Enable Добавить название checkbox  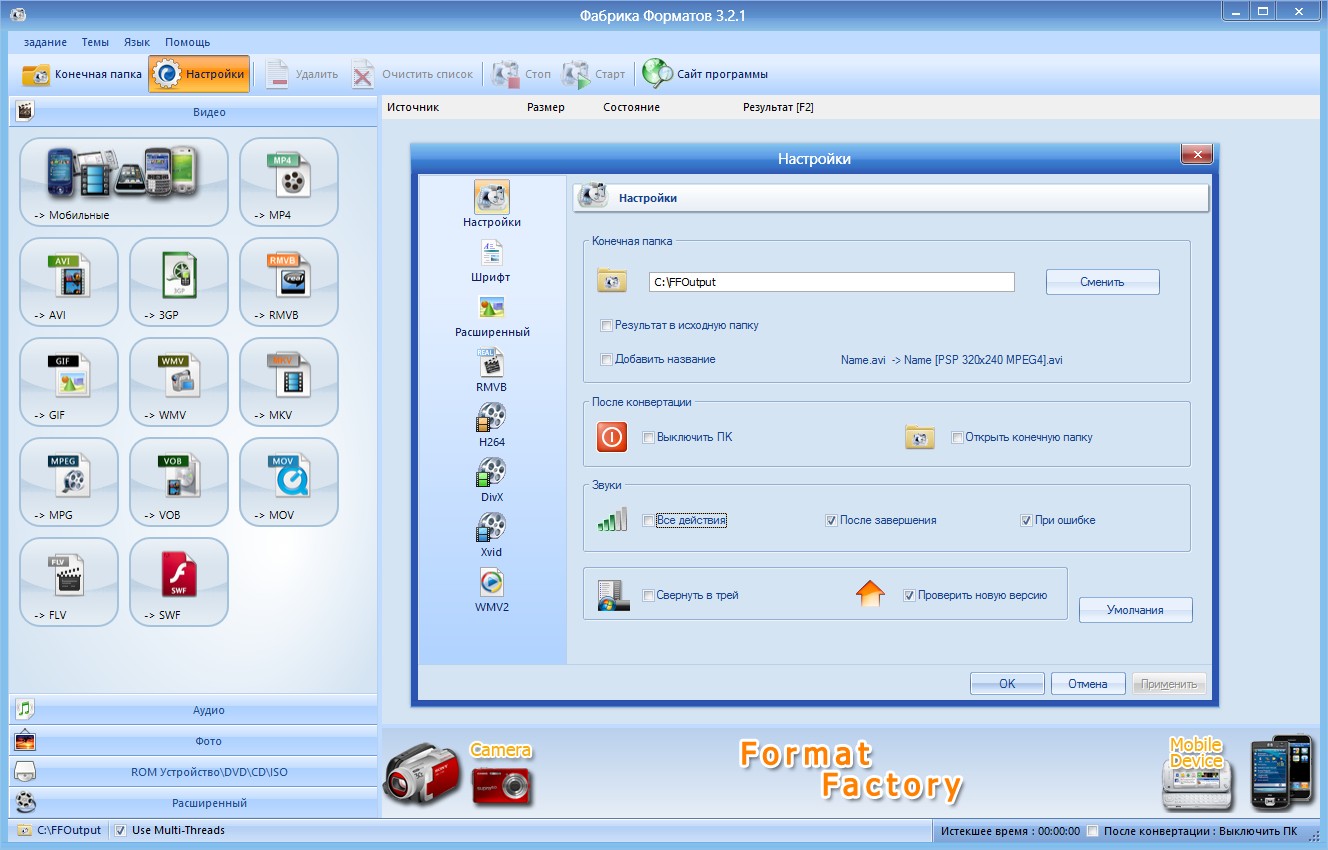606,359
